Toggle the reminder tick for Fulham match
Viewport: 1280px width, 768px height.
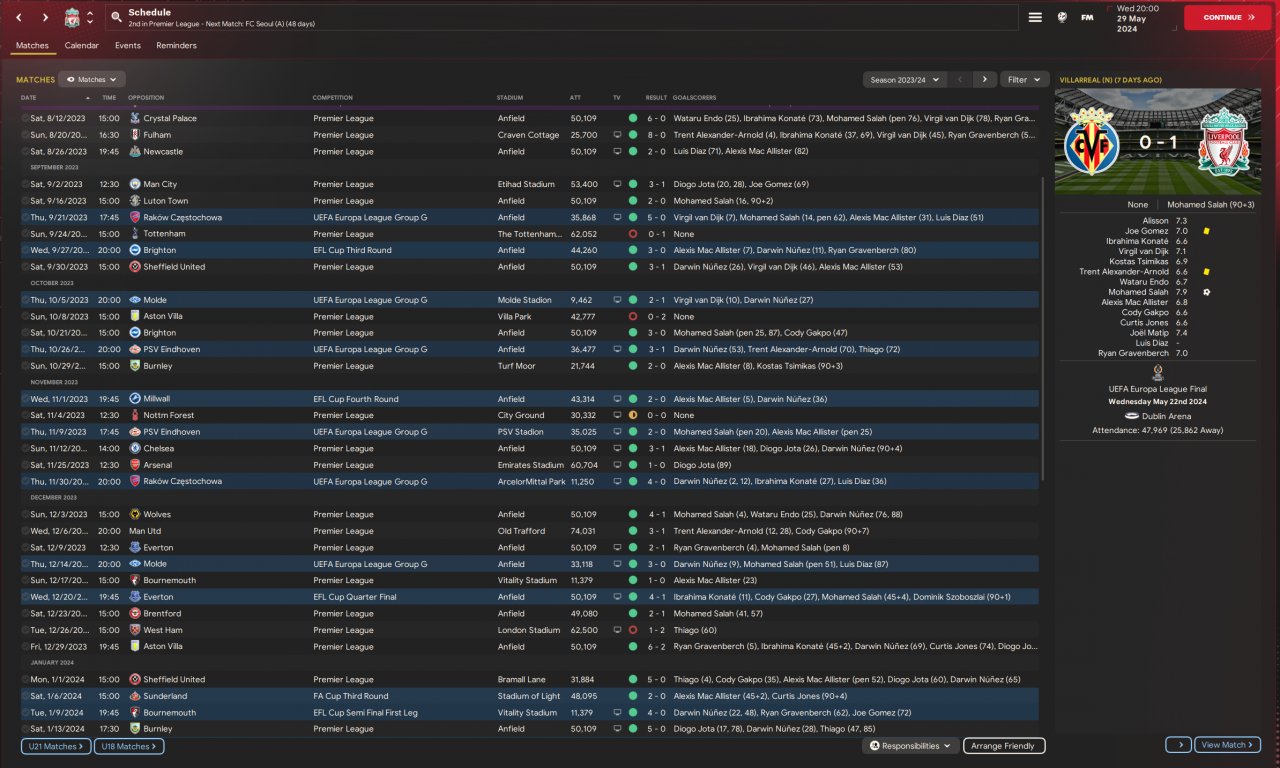coord(26,135)
